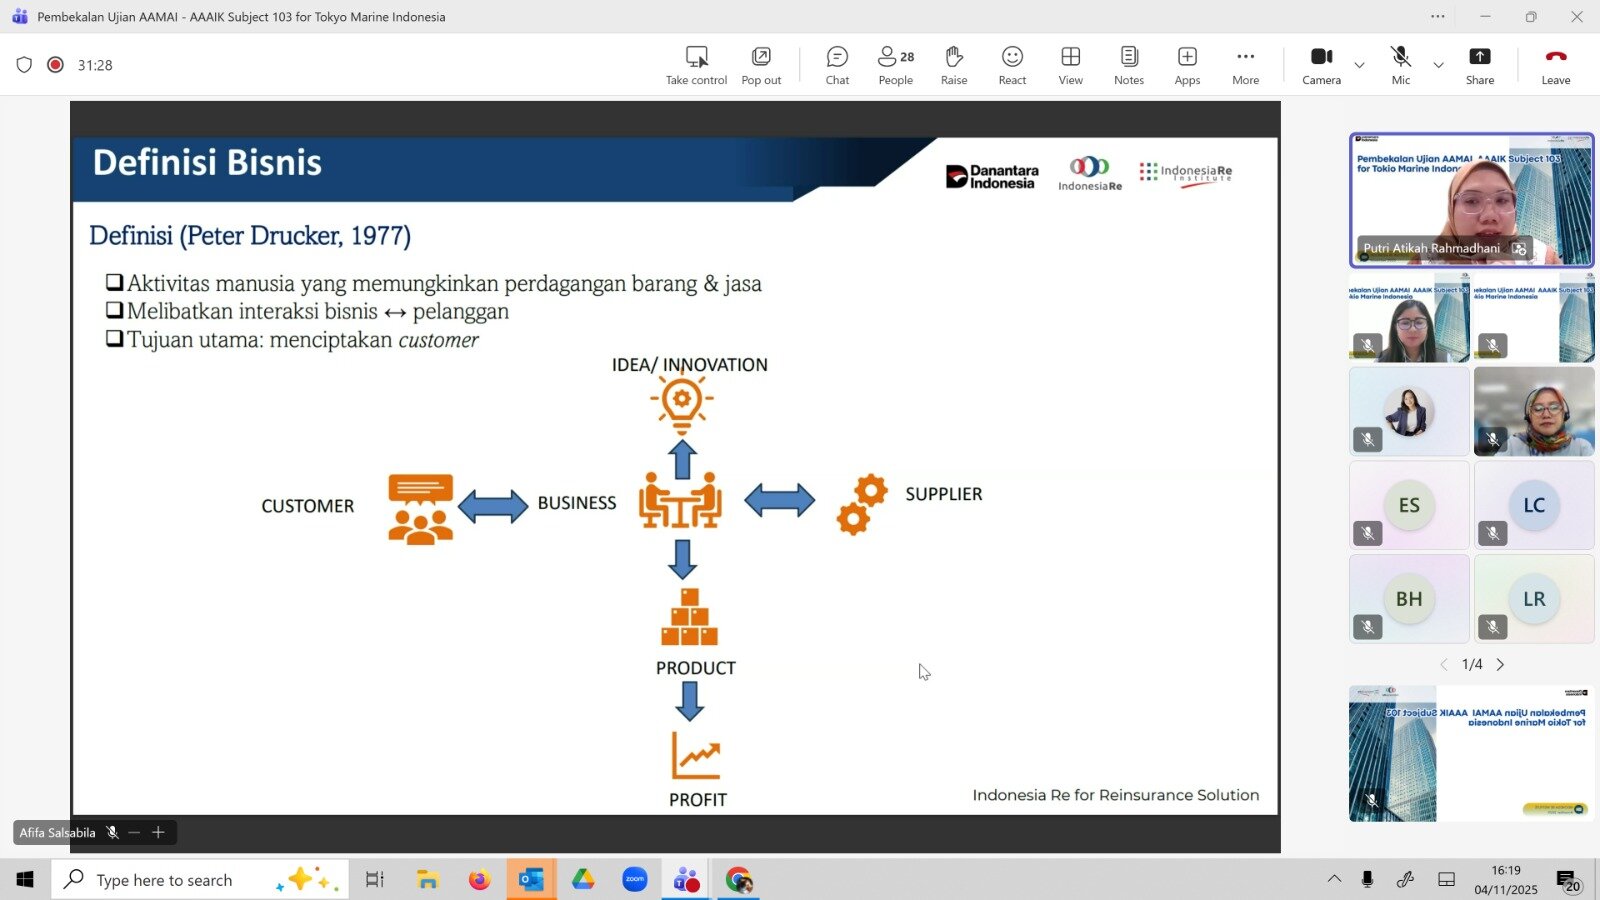Toggle the Camera on or off
This screenshot has width=1600, height=900.
coord(1321,65)
